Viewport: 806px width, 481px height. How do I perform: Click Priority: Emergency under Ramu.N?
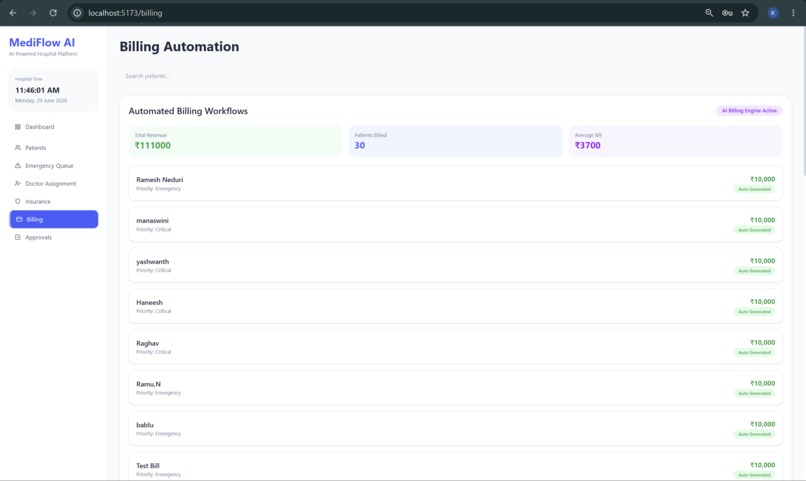158,393
